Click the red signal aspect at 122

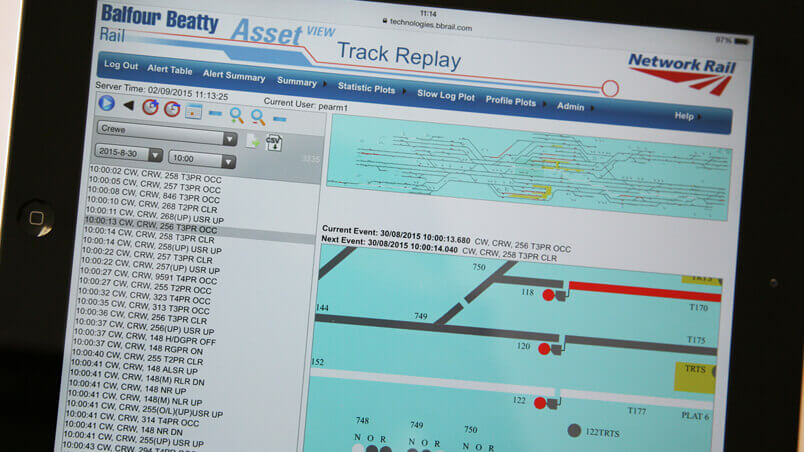(539, 403)
